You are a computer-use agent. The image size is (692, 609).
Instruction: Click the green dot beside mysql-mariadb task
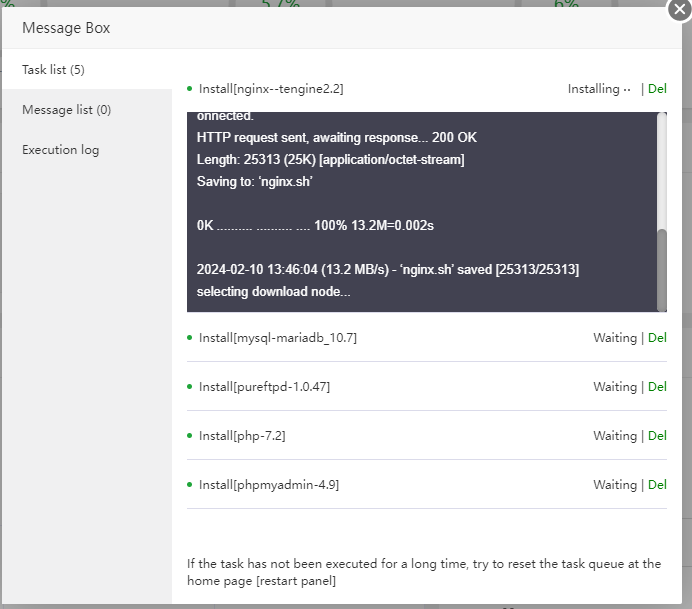tap(190, 338)
